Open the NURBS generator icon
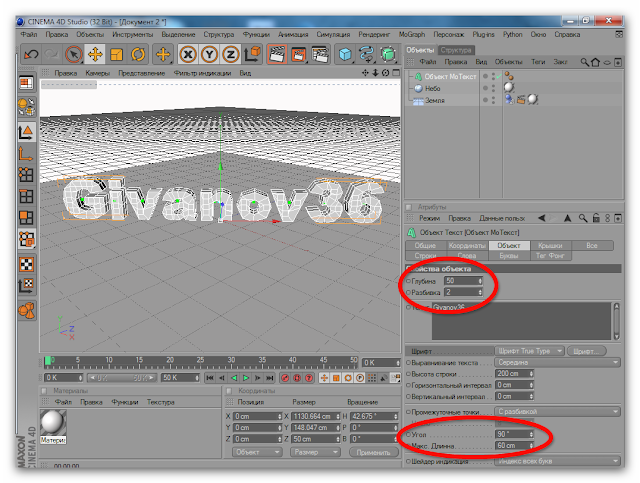Image resolution: width=640 pixels, height=483 pixels. tap(388, 54)
